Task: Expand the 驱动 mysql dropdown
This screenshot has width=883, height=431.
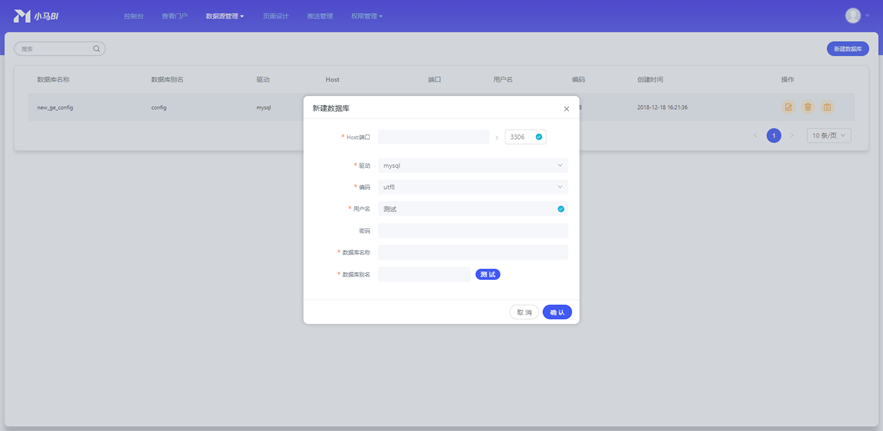Action: pyautogui.click(x=472, y=166)
